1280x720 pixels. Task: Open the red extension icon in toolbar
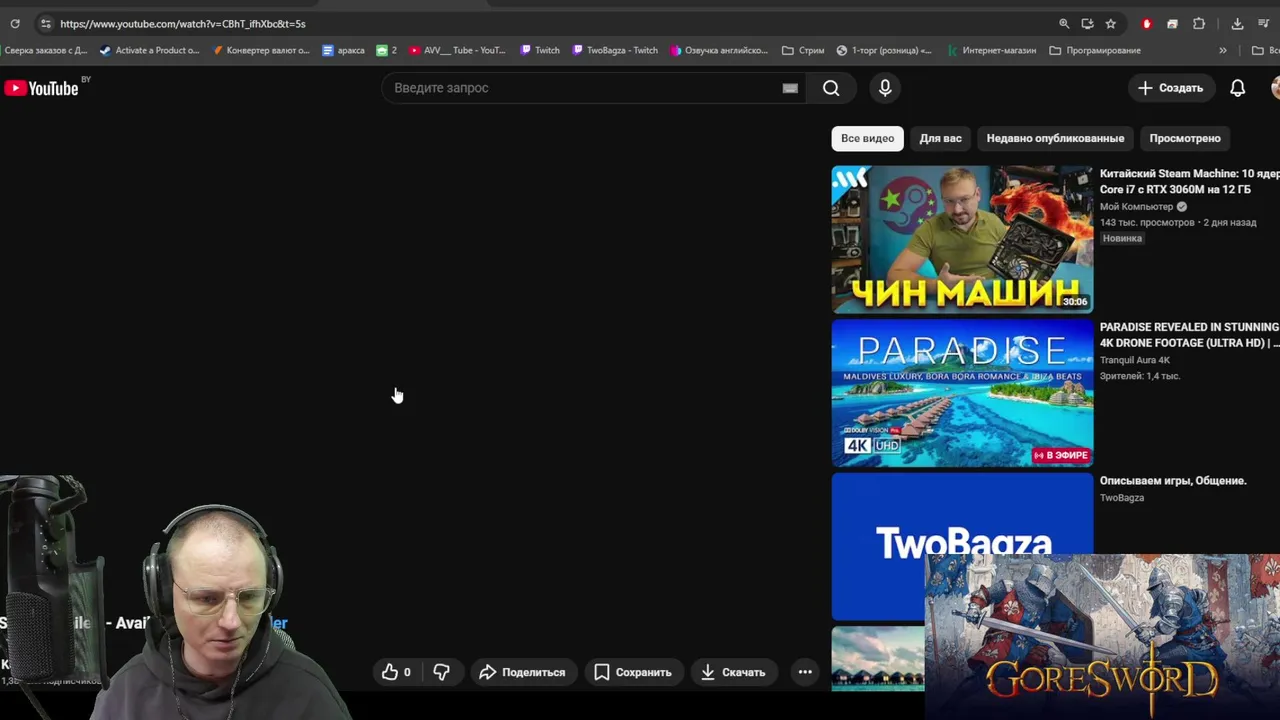[1147, 23]
